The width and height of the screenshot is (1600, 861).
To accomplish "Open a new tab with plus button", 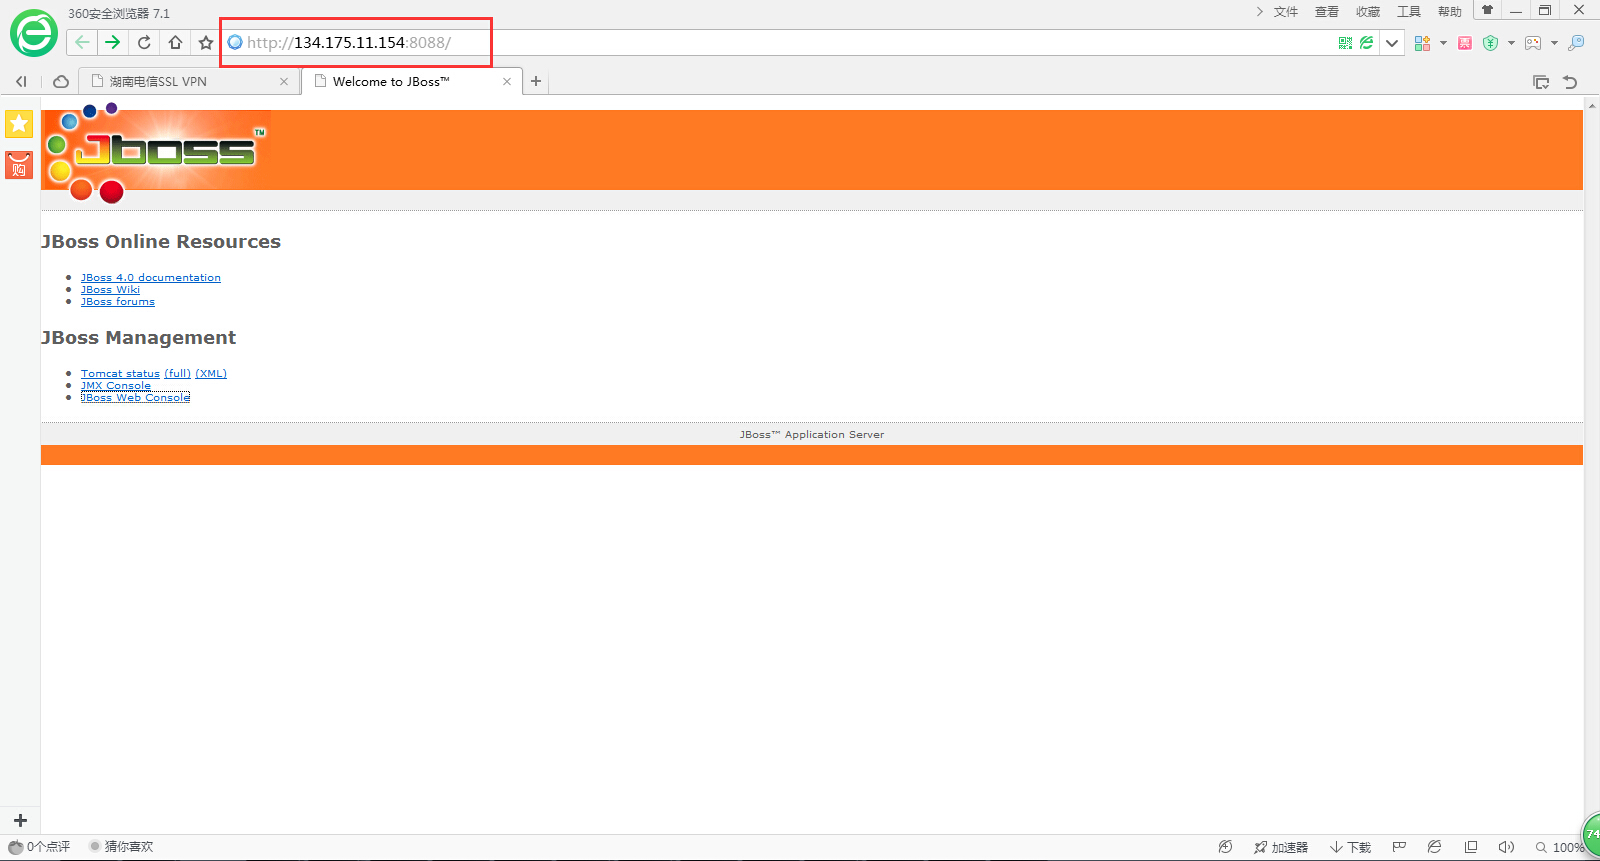I will click(x=536, y=82).
